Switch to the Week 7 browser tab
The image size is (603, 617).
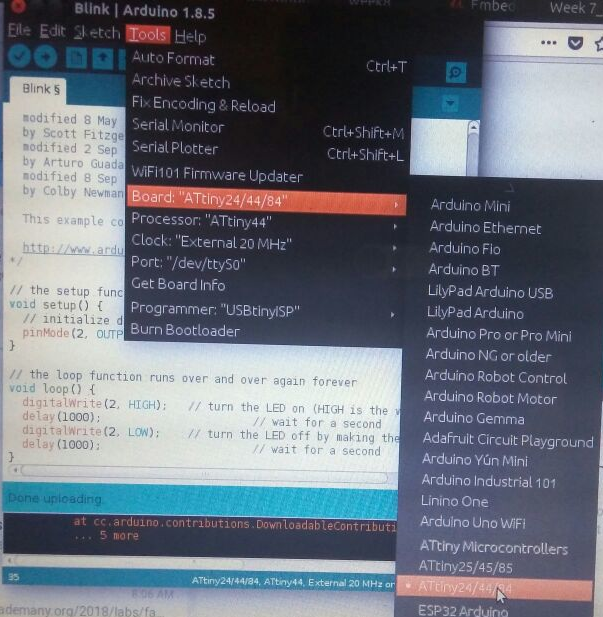pyautogui.click(x=576, y=8)
